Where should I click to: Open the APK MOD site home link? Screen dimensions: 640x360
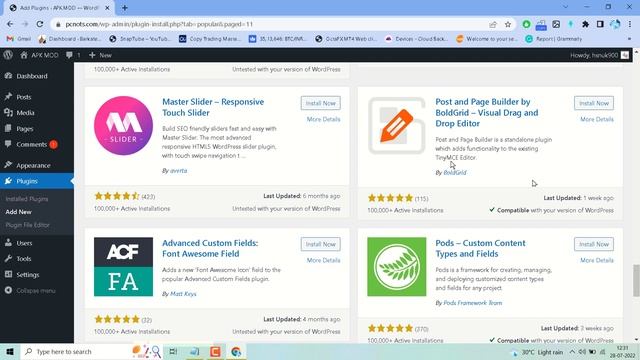tap(39, 55)
